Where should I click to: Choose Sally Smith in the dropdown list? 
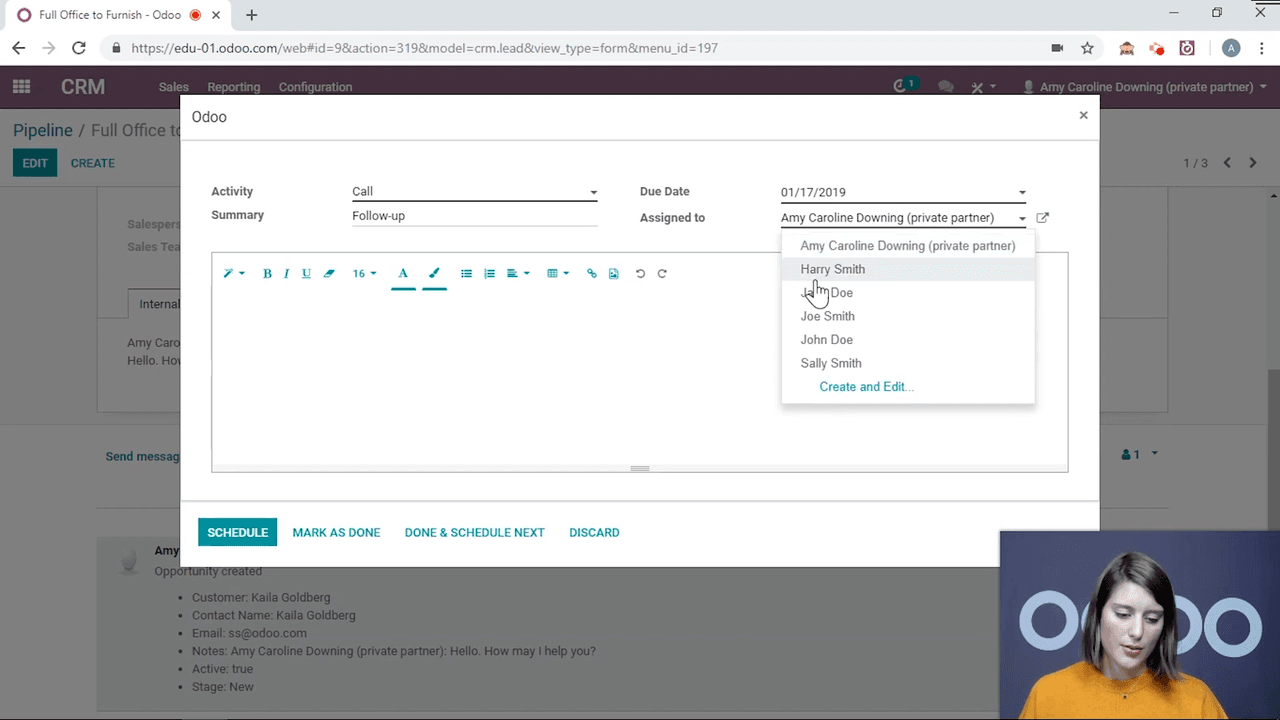pos(830,363)
